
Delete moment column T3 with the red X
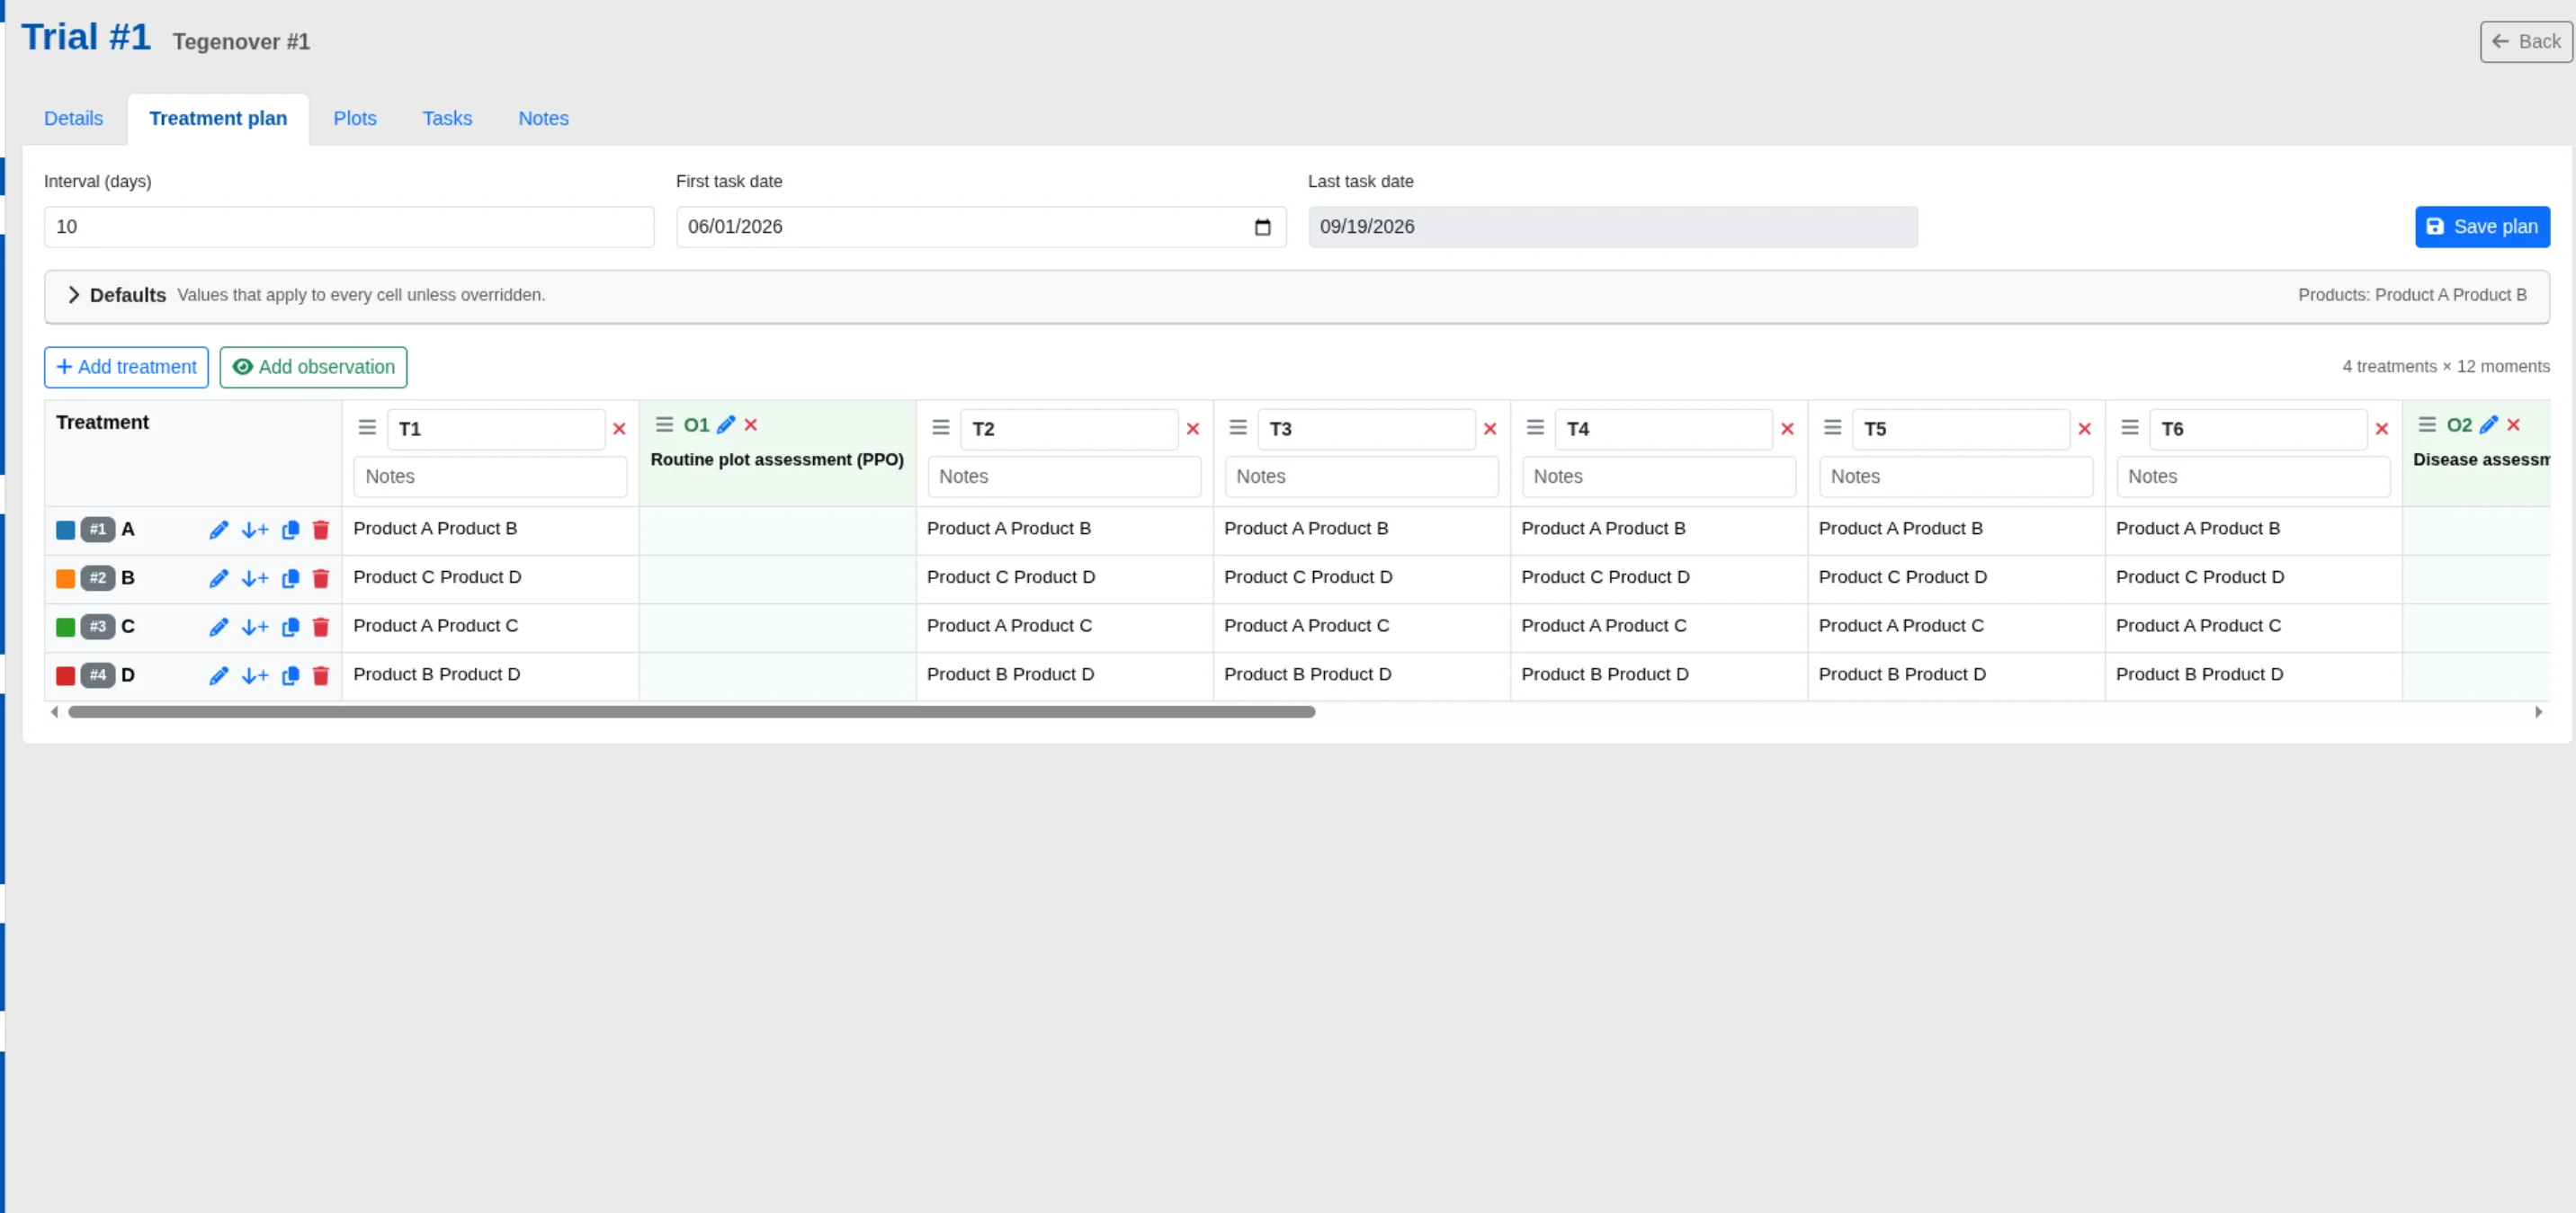(x=1490, y=428)
